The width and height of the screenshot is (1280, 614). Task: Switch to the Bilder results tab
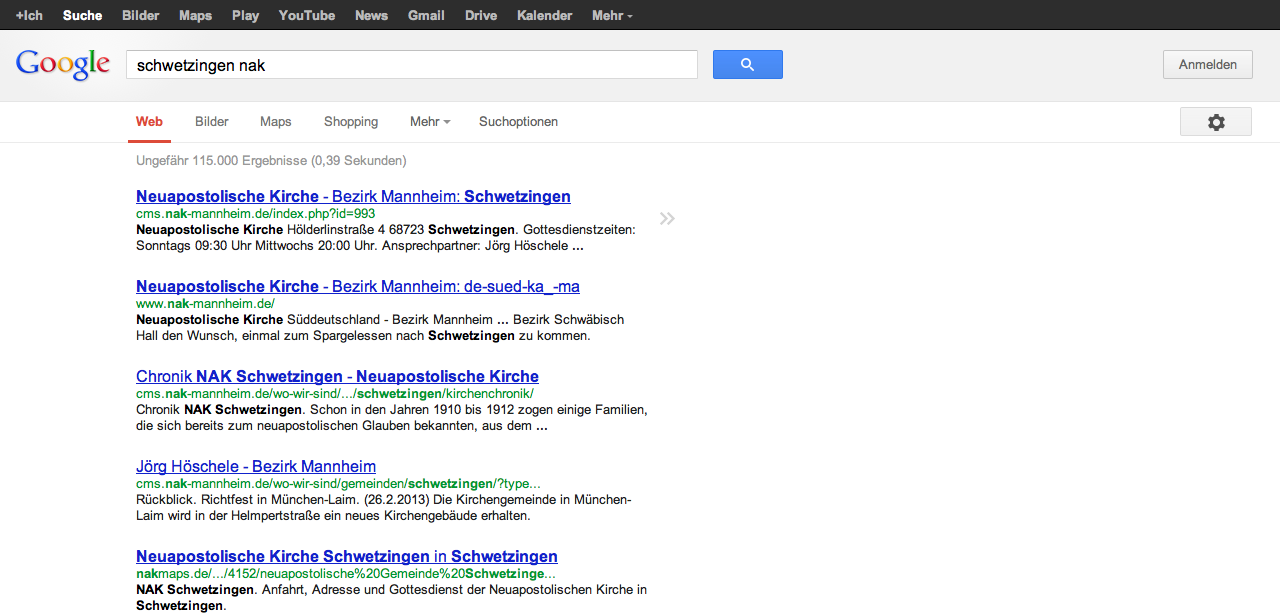[212, 122]
